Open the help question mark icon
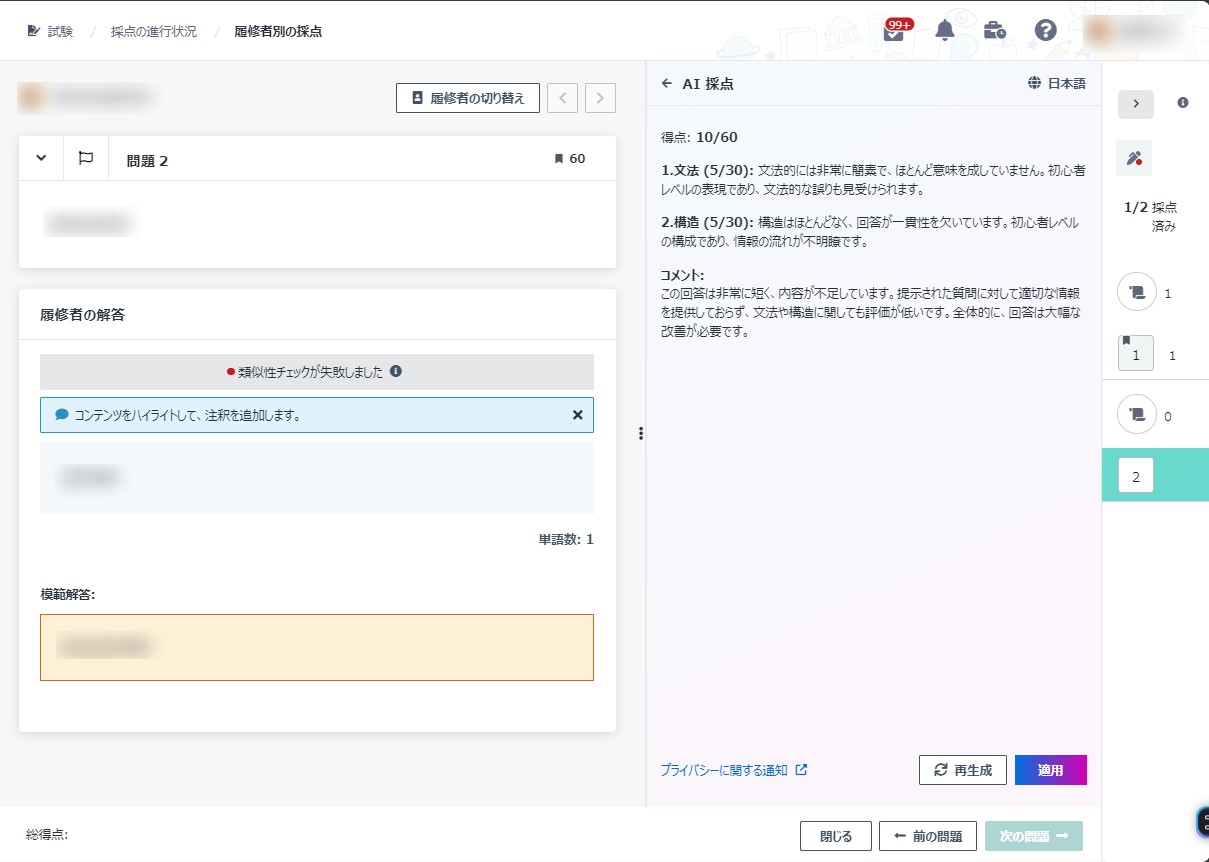This screenshot has width=1209, height=862. pos(1045,30)
